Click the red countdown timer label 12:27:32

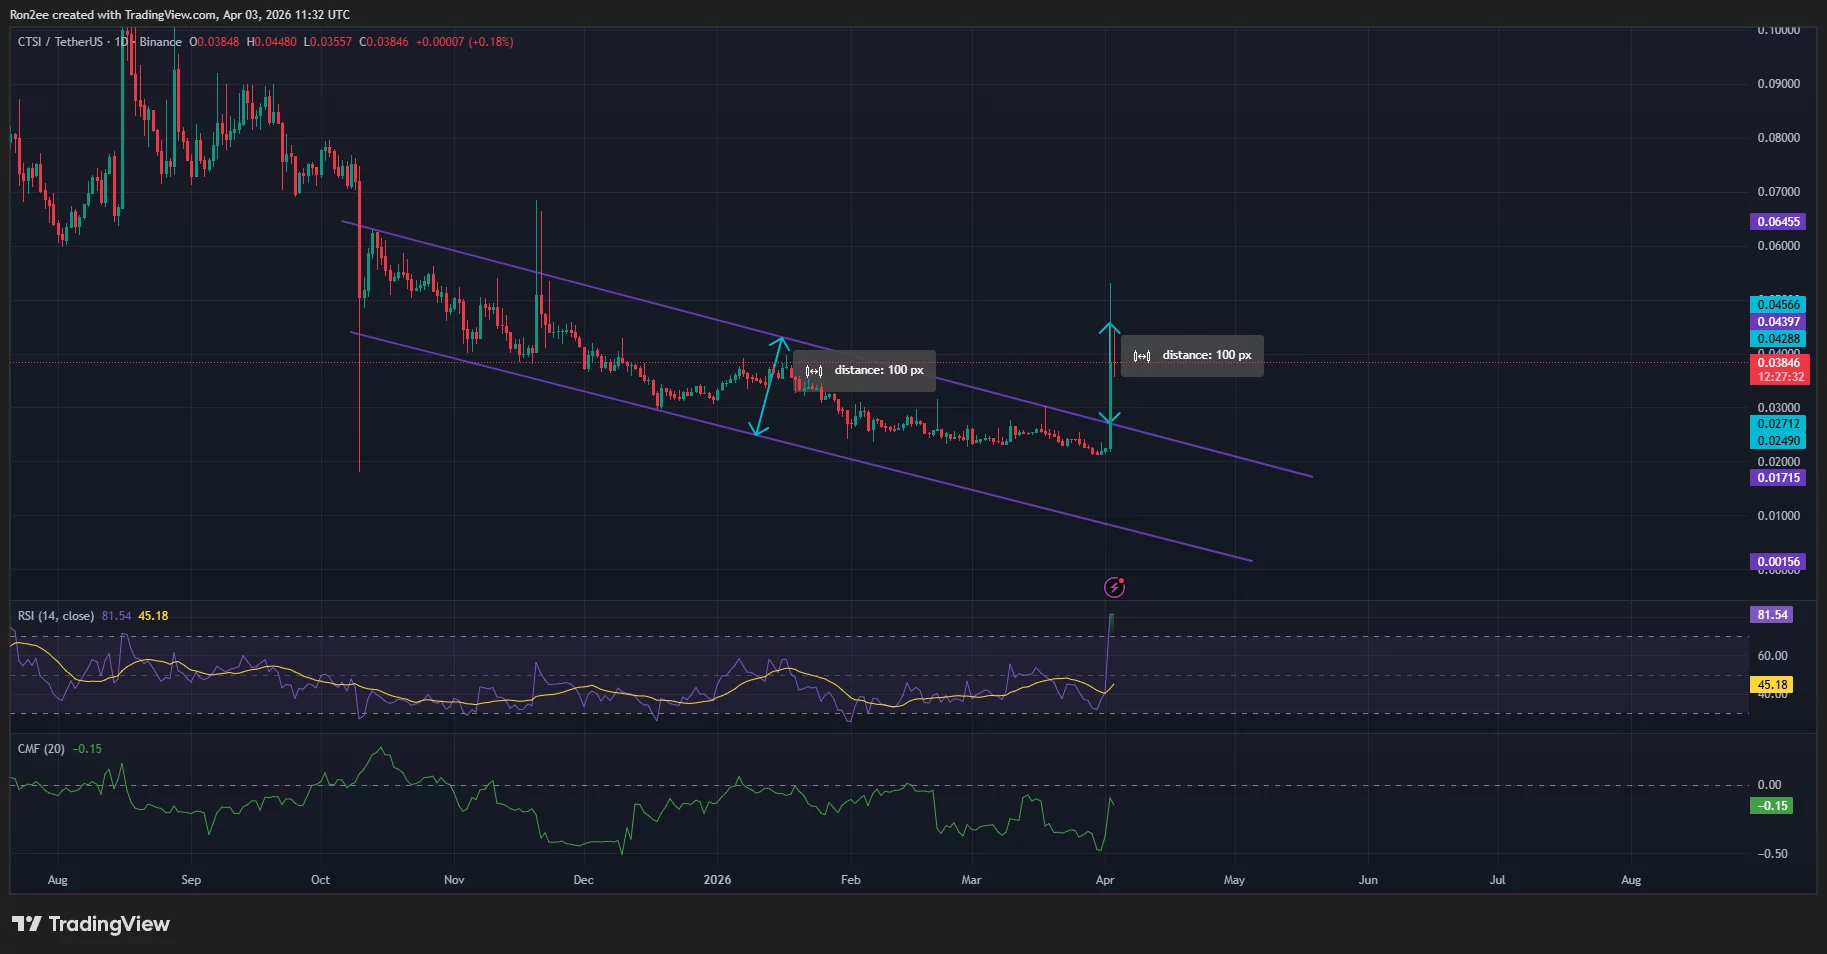(1779, 377)
